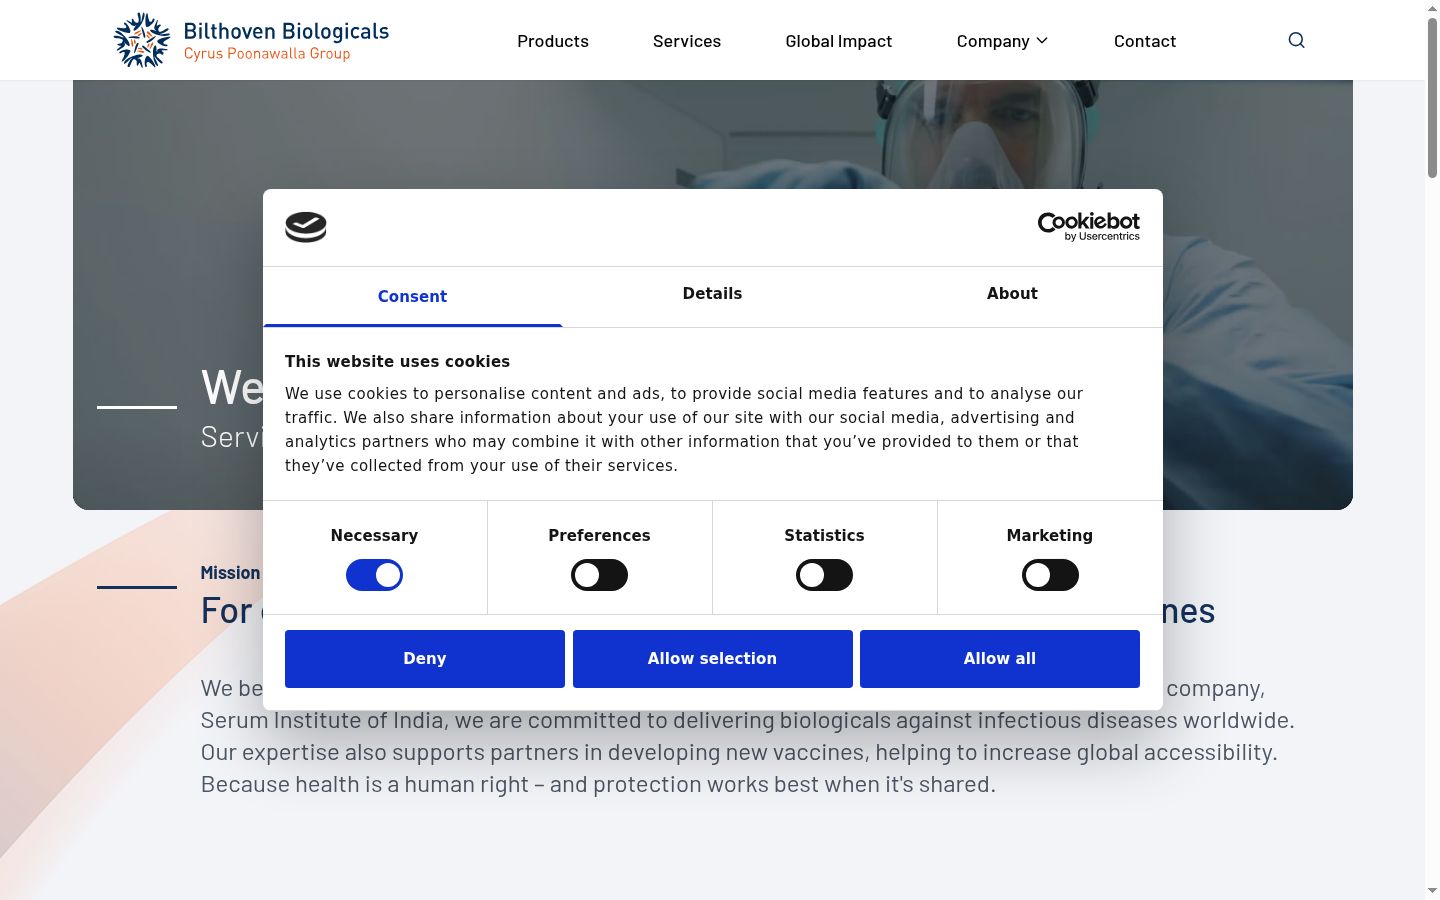Open the site search icon
The height and width of the screenshot is (900, 1440).
(x=1296, y=40)
